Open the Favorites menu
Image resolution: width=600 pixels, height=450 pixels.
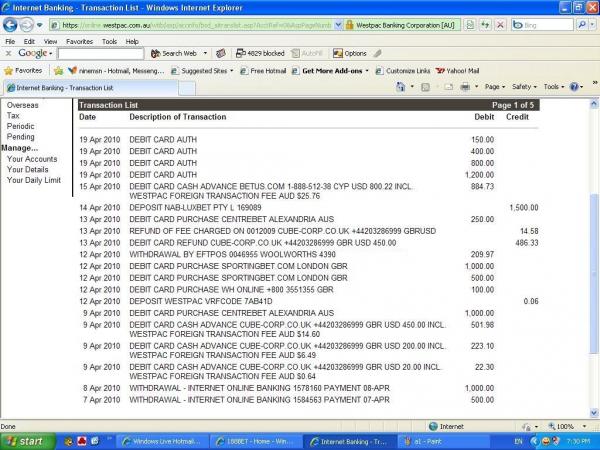[x=79, y=41]
